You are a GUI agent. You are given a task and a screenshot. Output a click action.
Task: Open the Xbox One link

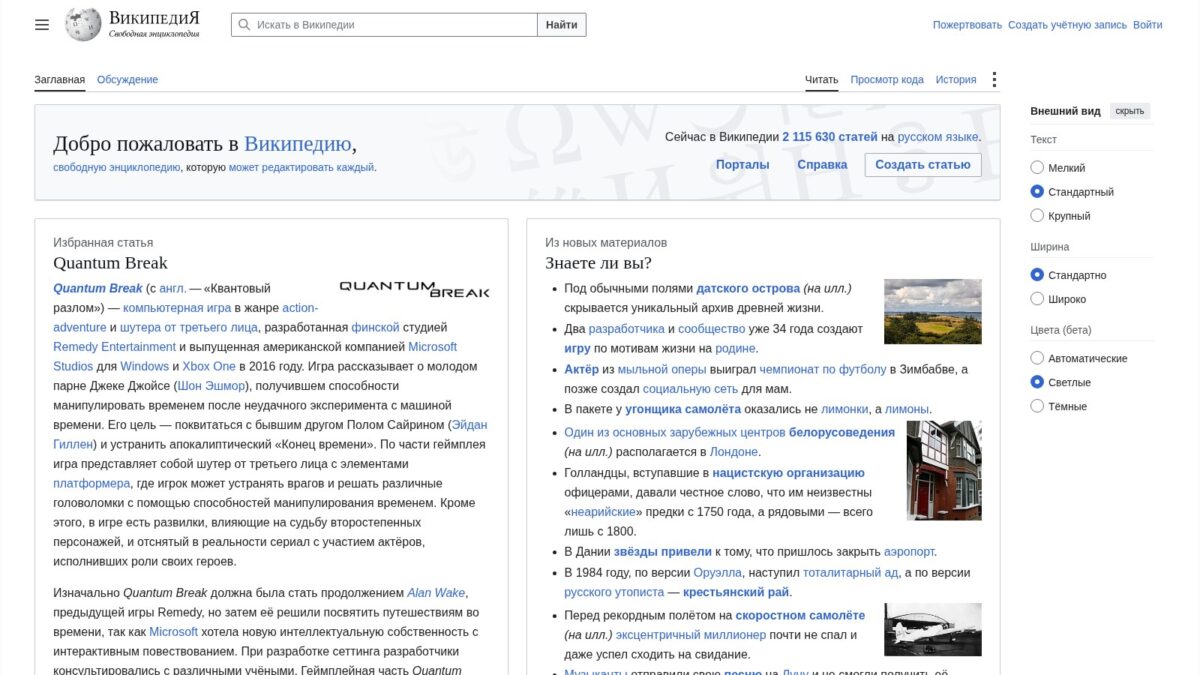209,367
